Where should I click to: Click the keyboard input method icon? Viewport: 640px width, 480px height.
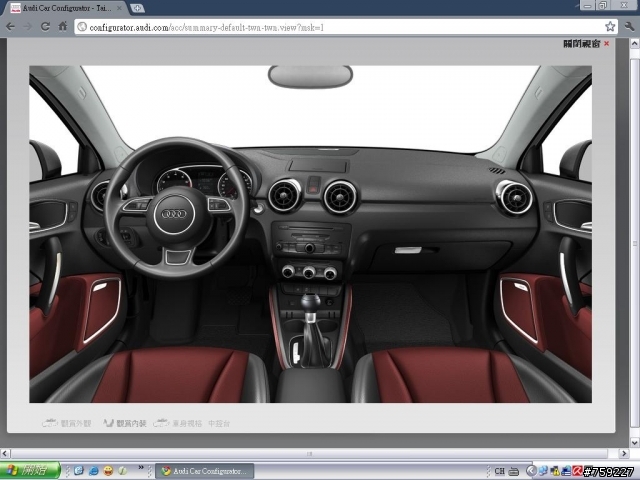click(514, 471)
